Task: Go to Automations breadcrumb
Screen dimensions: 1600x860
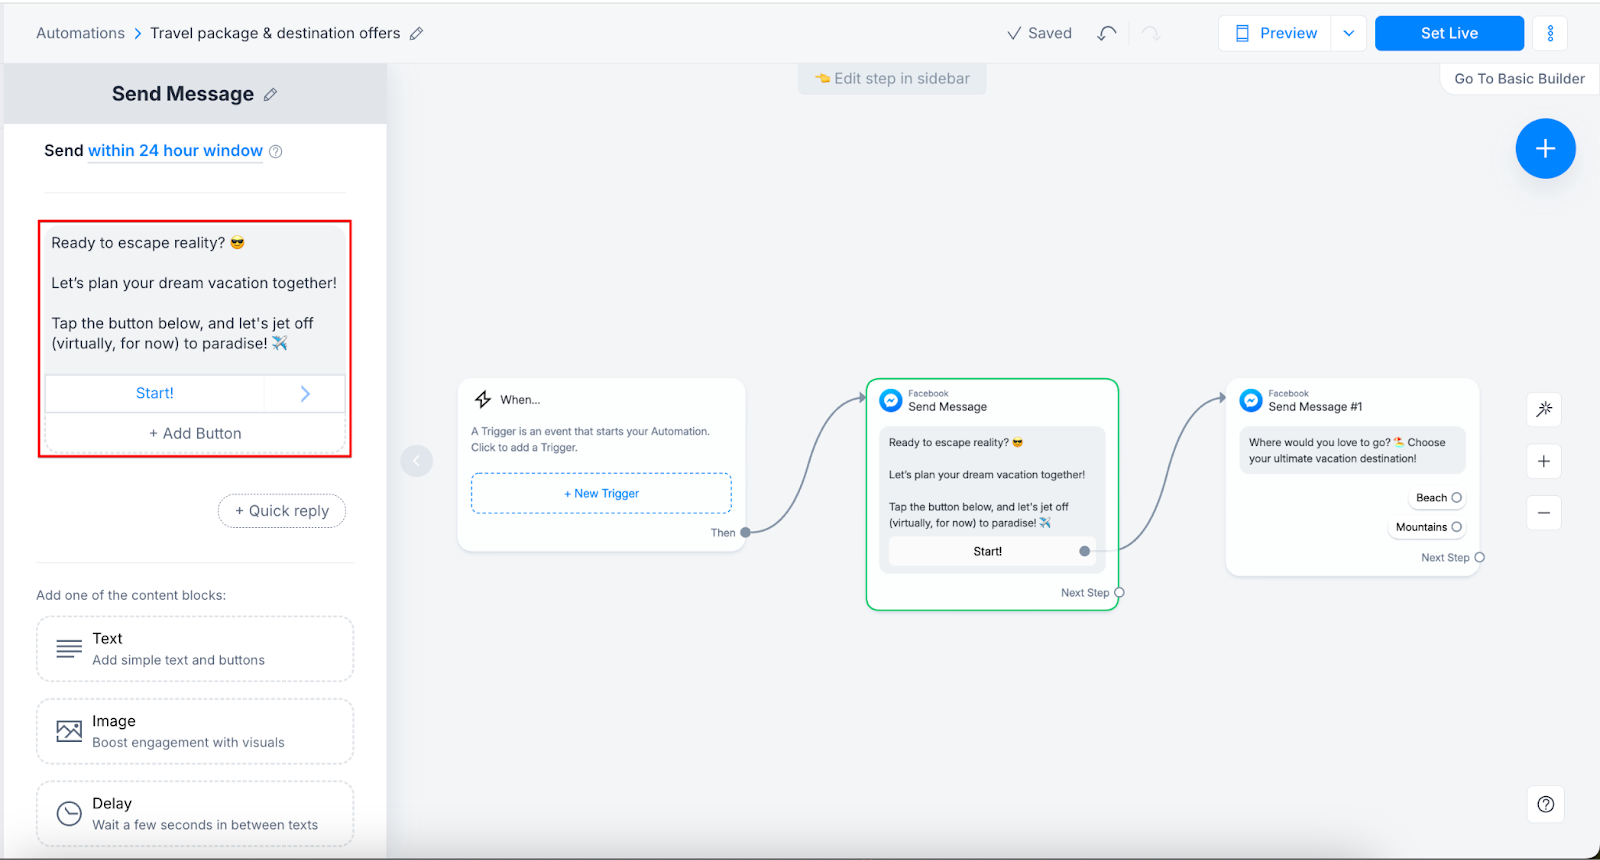Action: pos(80,33)
